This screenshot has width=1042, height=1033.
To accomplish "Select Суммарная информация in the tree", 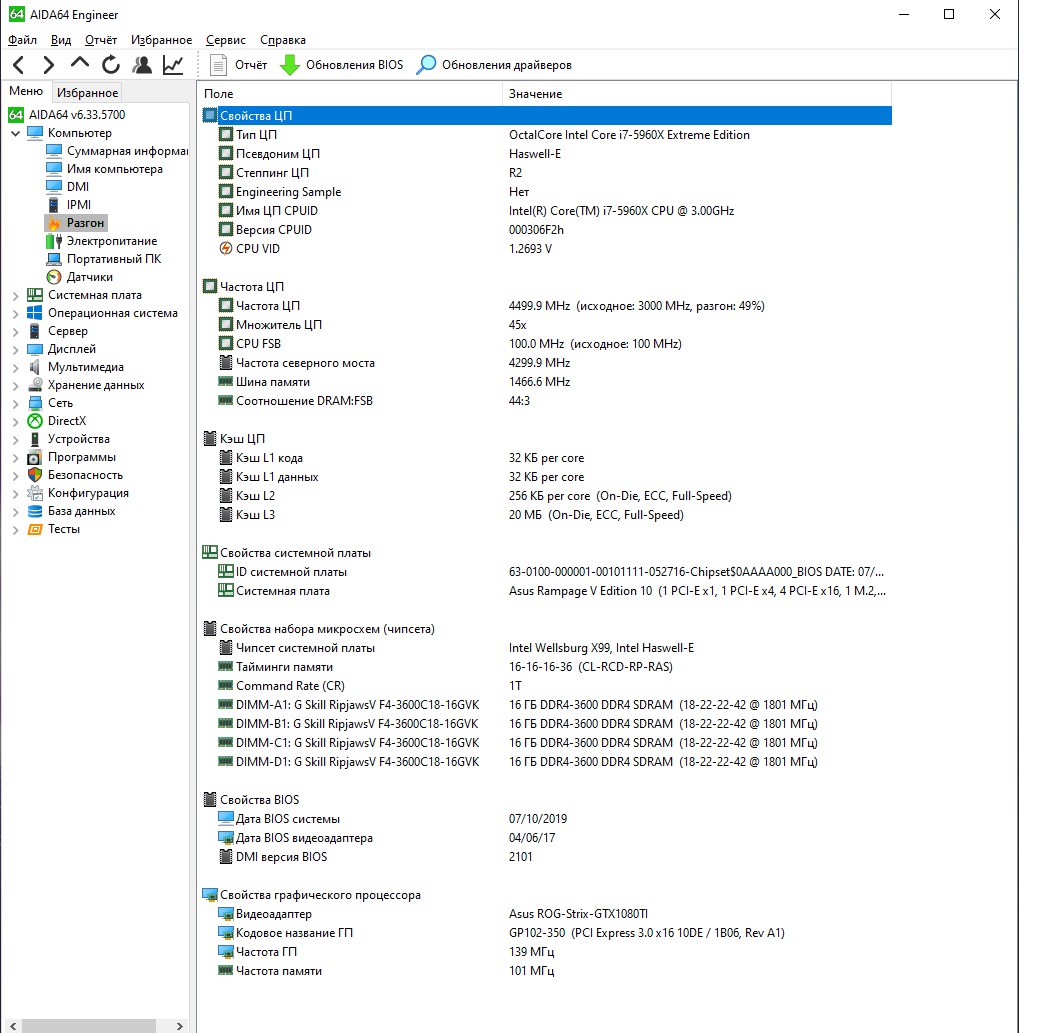I will pos(117,151).
